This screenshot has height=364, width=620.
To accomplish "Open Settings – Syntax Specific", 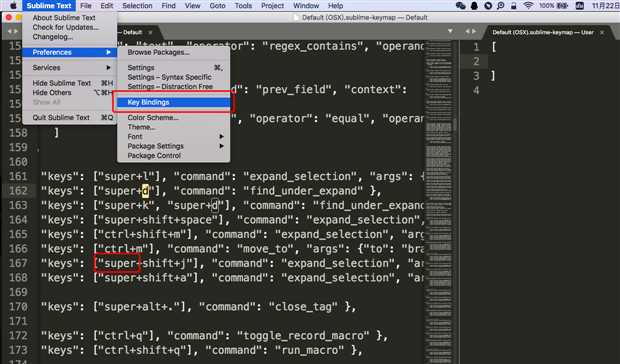I will point(174,77).
